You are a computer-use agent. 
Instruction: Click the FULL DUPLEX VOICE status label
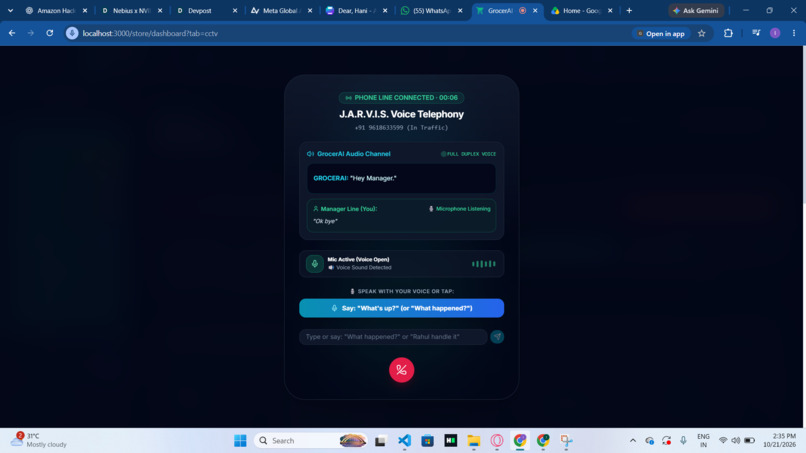(x=468, y=154)
